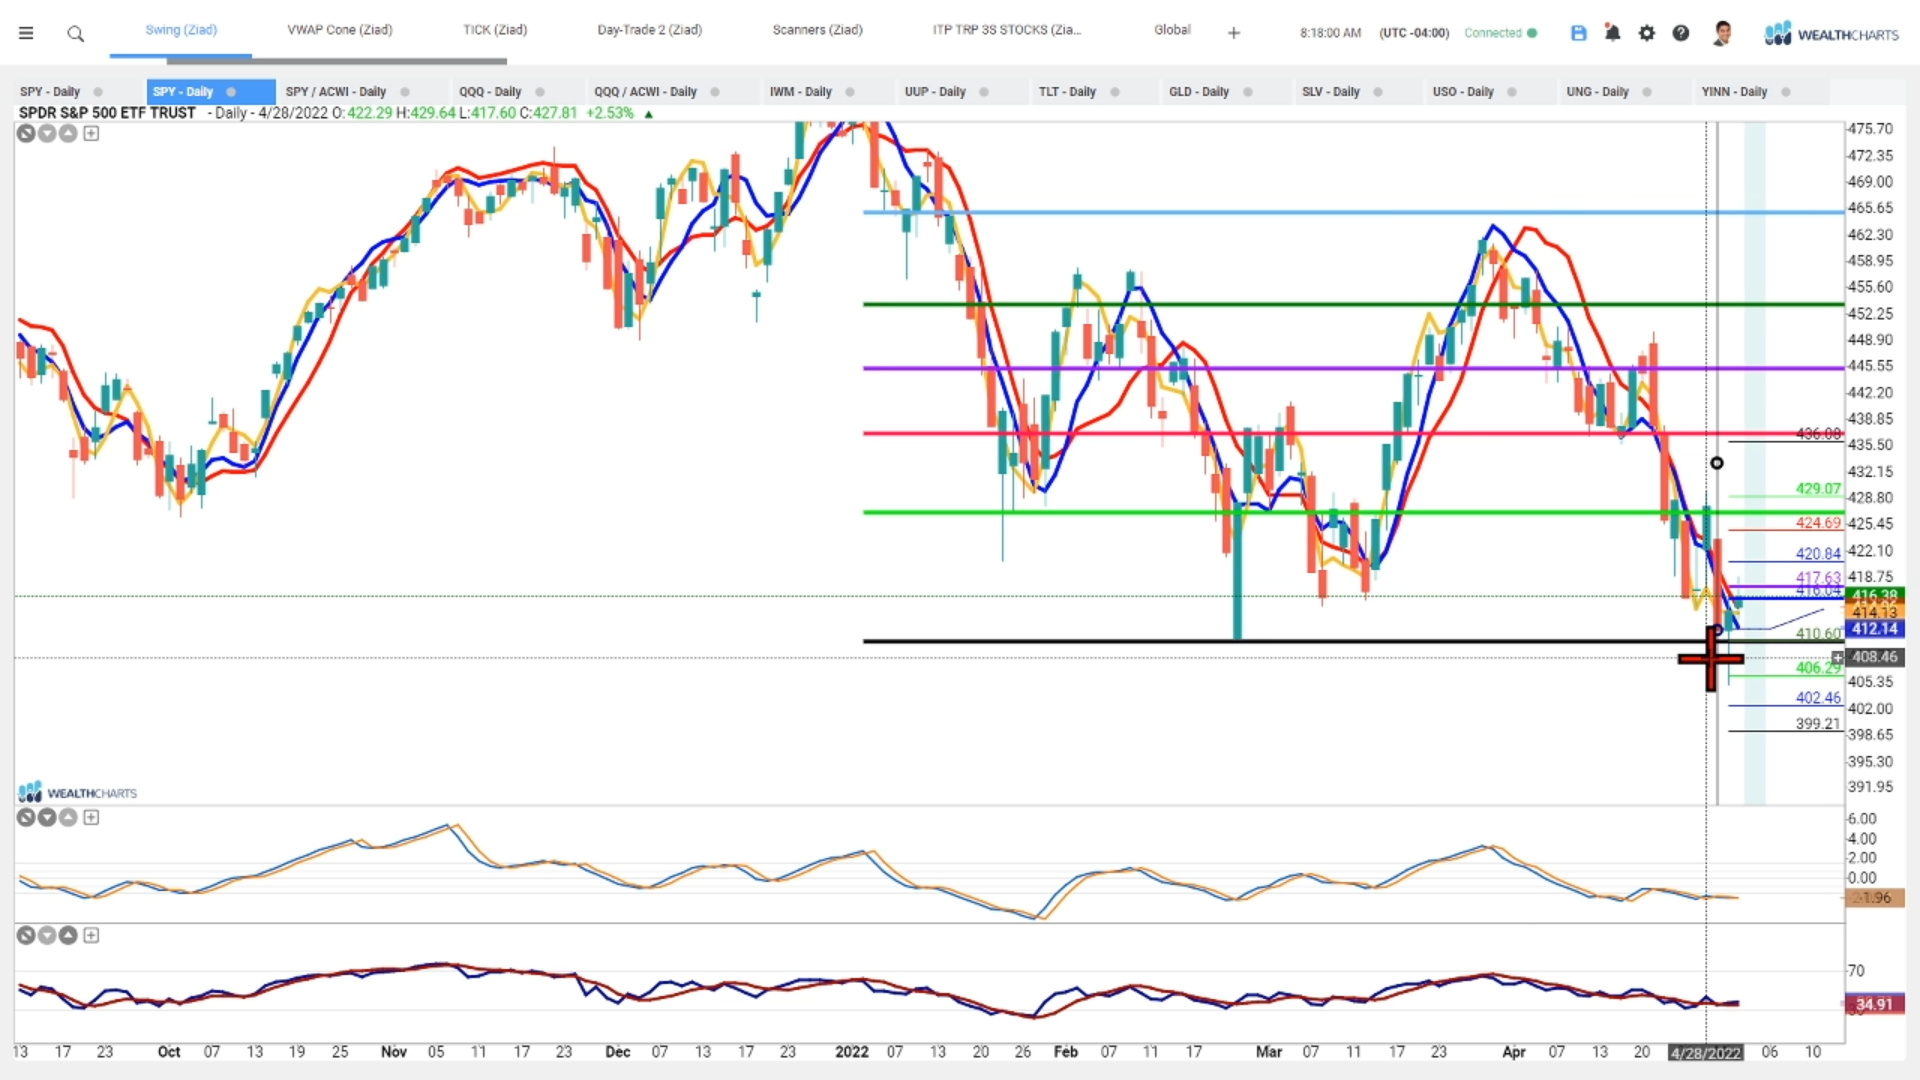Click the Connected status indicator
Viewport: 1920px width, 1080px height.
click(x=1500, y=33)
